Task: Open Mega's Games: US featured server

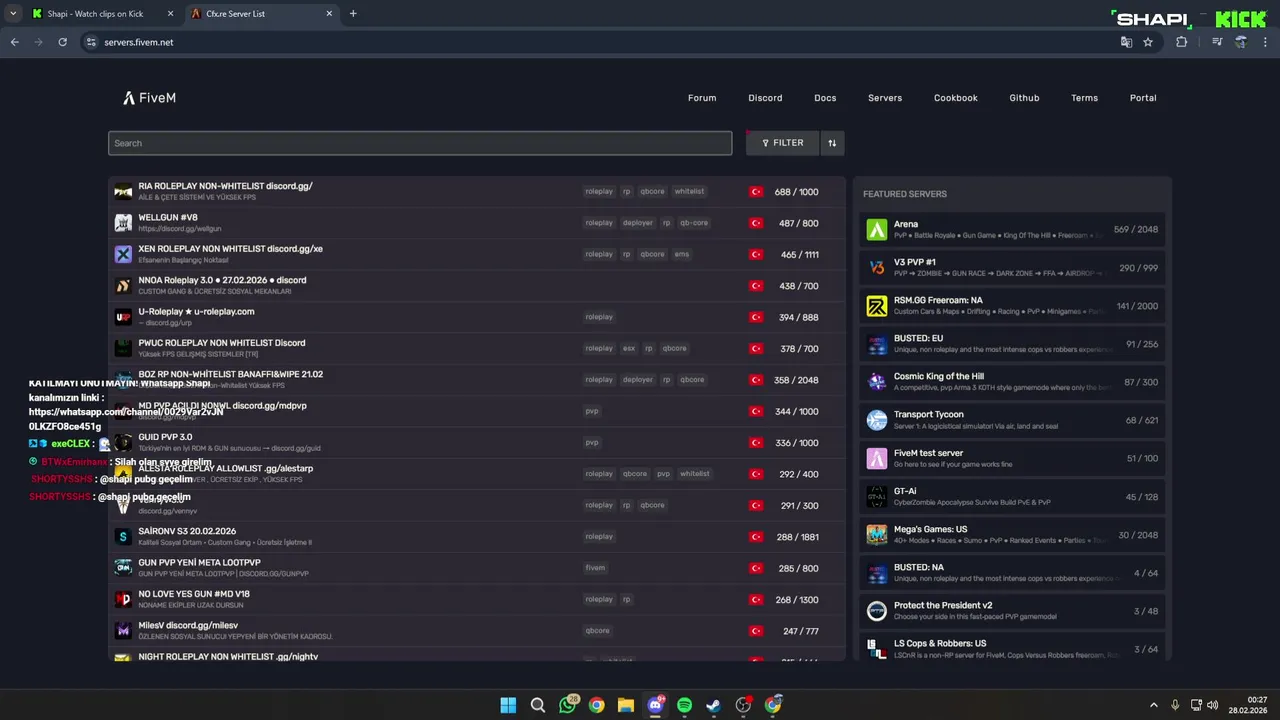Action: [x=1011, y=535]
